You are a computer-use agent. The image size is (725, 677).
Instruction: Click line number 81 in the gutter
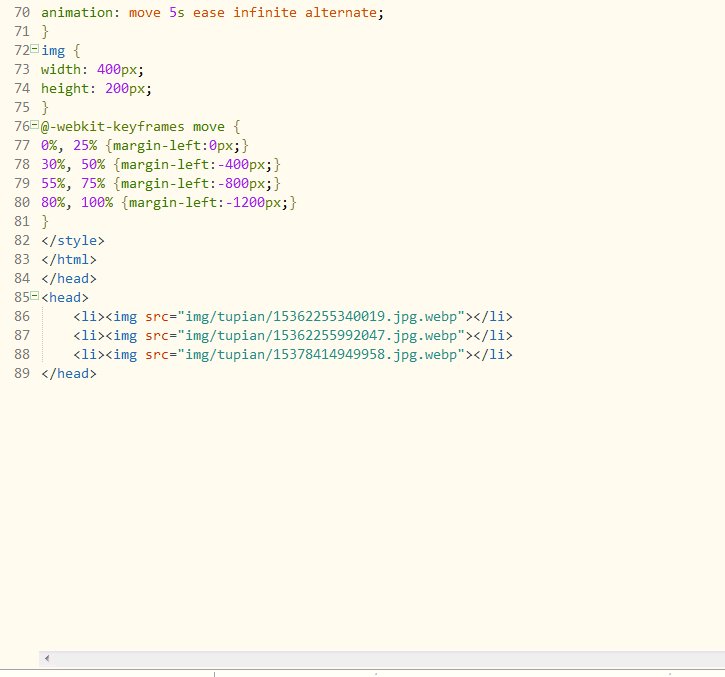[22, 222]
